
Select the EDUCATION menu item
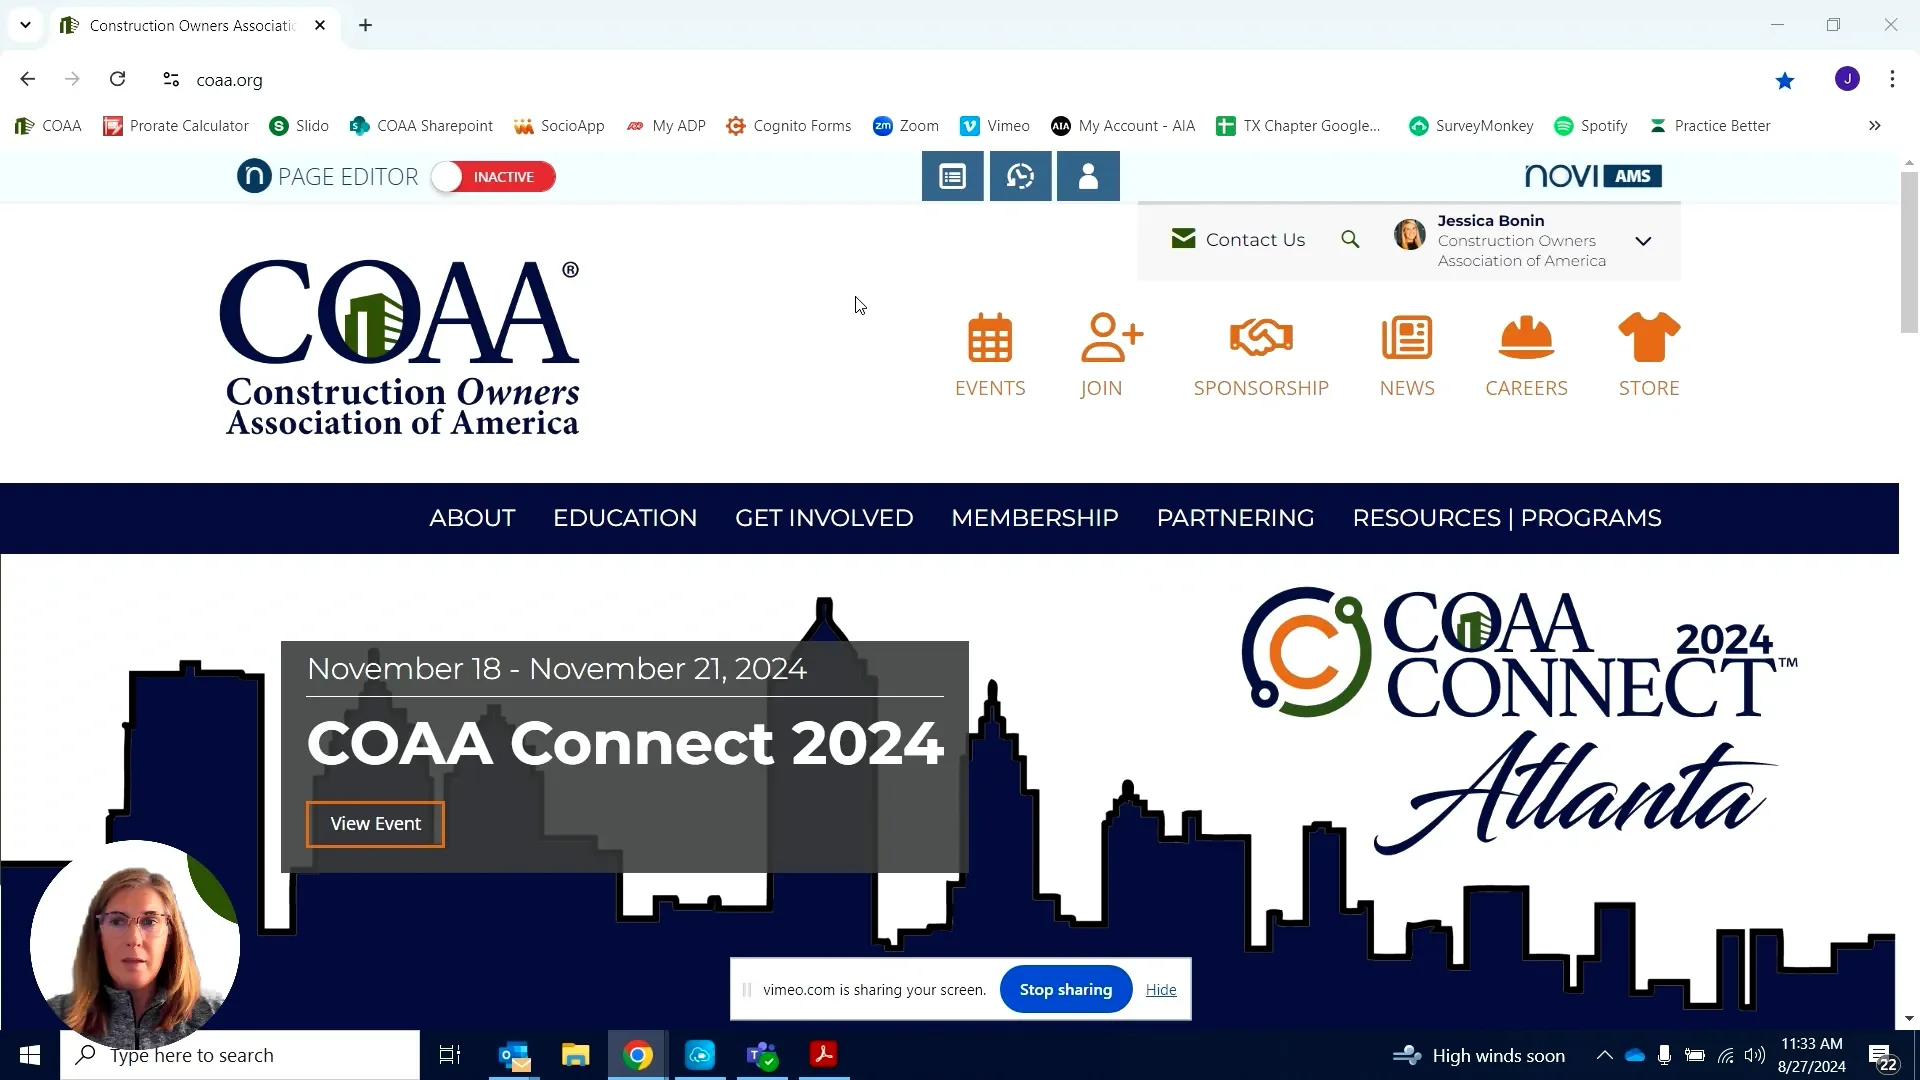[625, 518]
